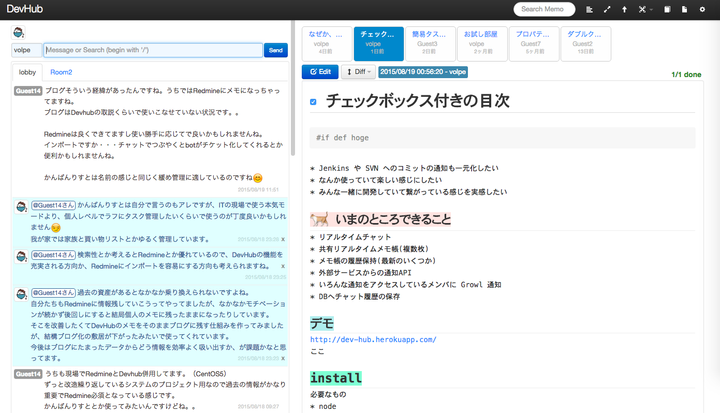Toggle the checkbox beside 'チェックボックス付きの目次'
Viewport: 720px width, 413px height.
(x=313, y=102)
